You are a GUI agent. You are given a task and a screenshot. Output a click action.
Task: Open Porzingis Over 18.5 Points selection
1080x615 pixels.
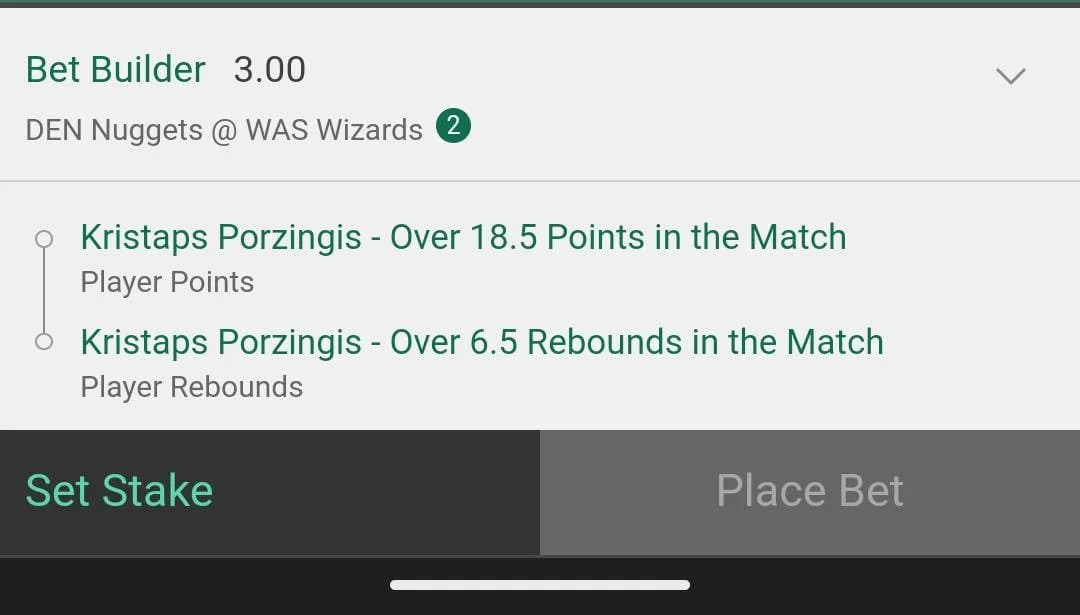(x=463, y=238)
